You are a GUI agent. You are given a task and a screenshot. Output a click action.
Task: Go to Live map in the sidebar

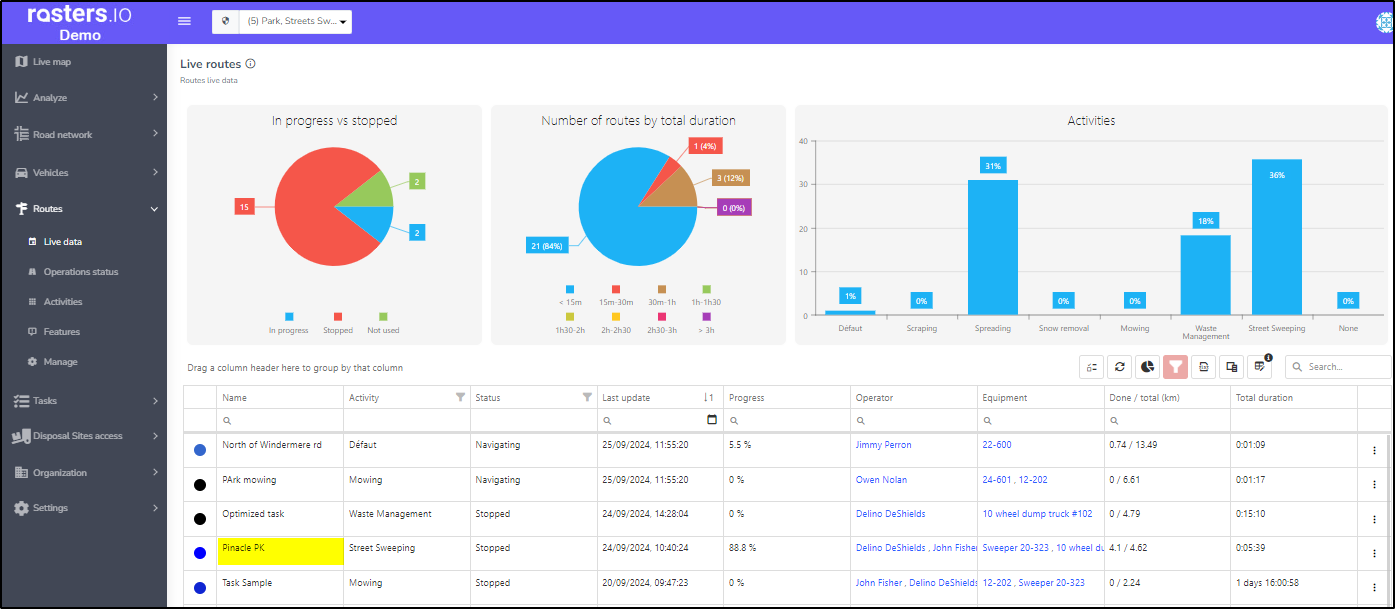pyautogui.click(x=52, y=62)
